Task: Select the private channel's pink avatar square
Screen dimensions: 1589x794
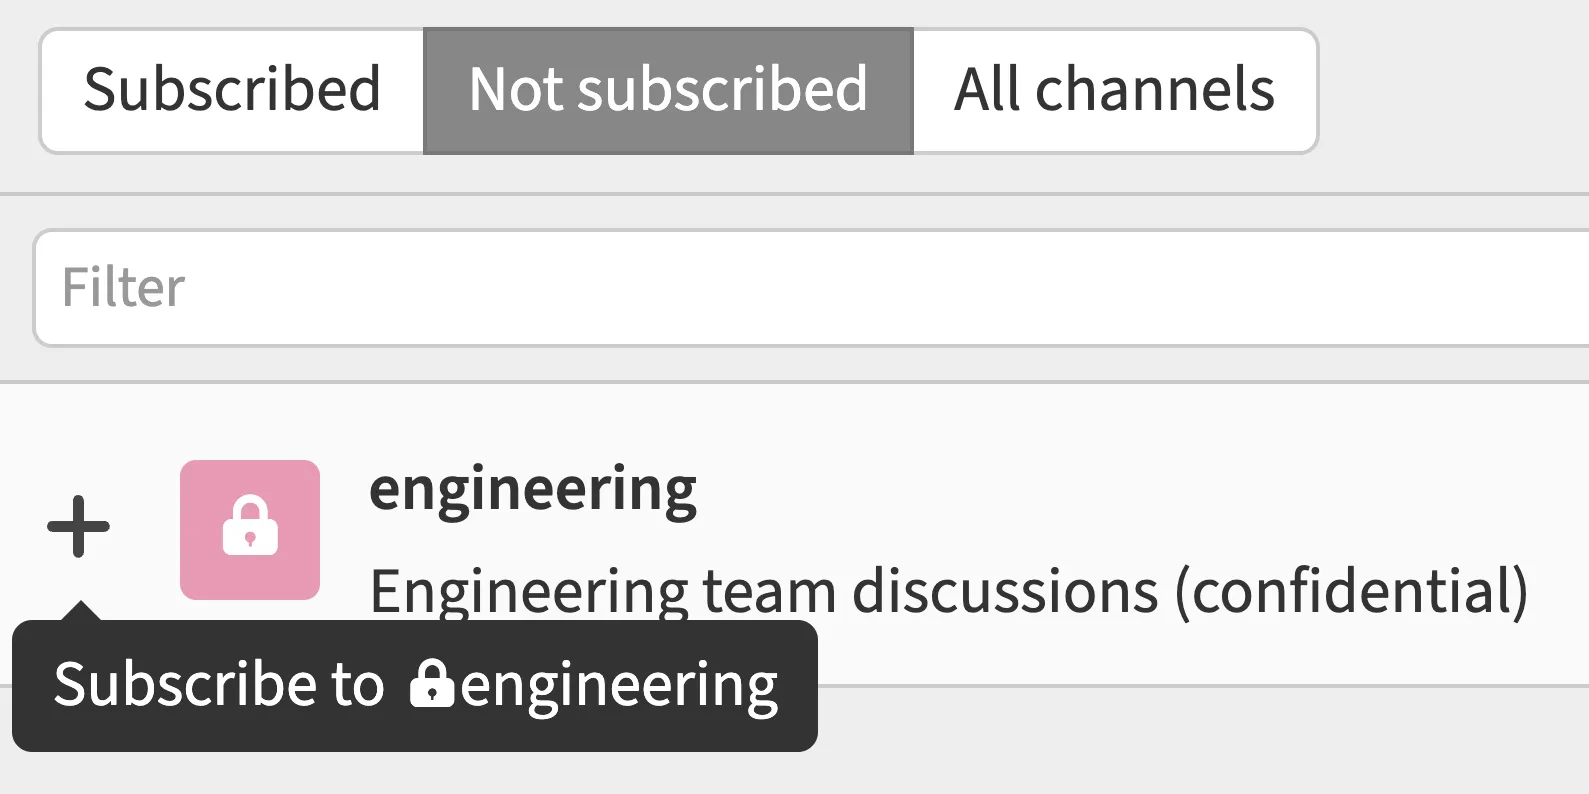Action: click(250, 529)
